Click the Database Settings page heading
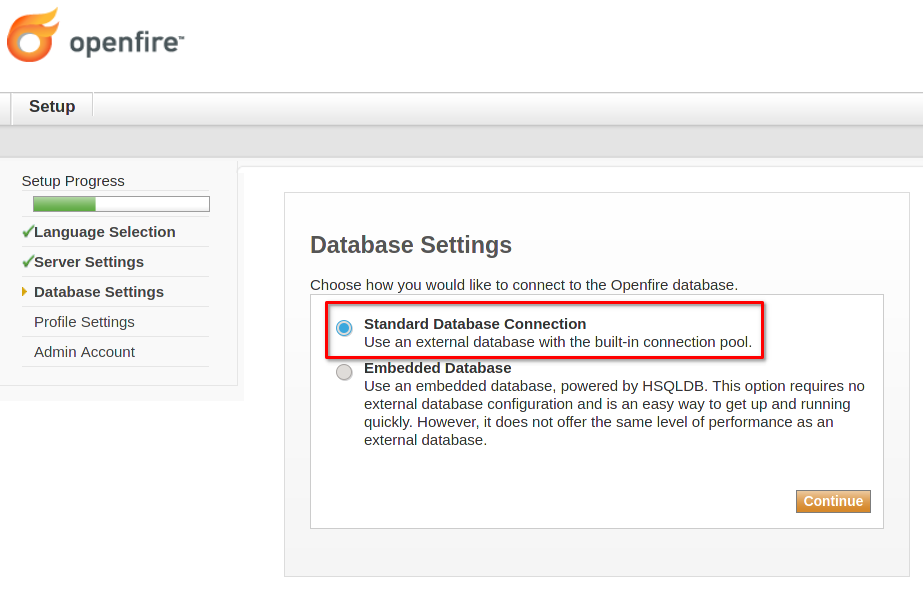The width and height of the screenshot is (923, 589). (x=411, y=245)
